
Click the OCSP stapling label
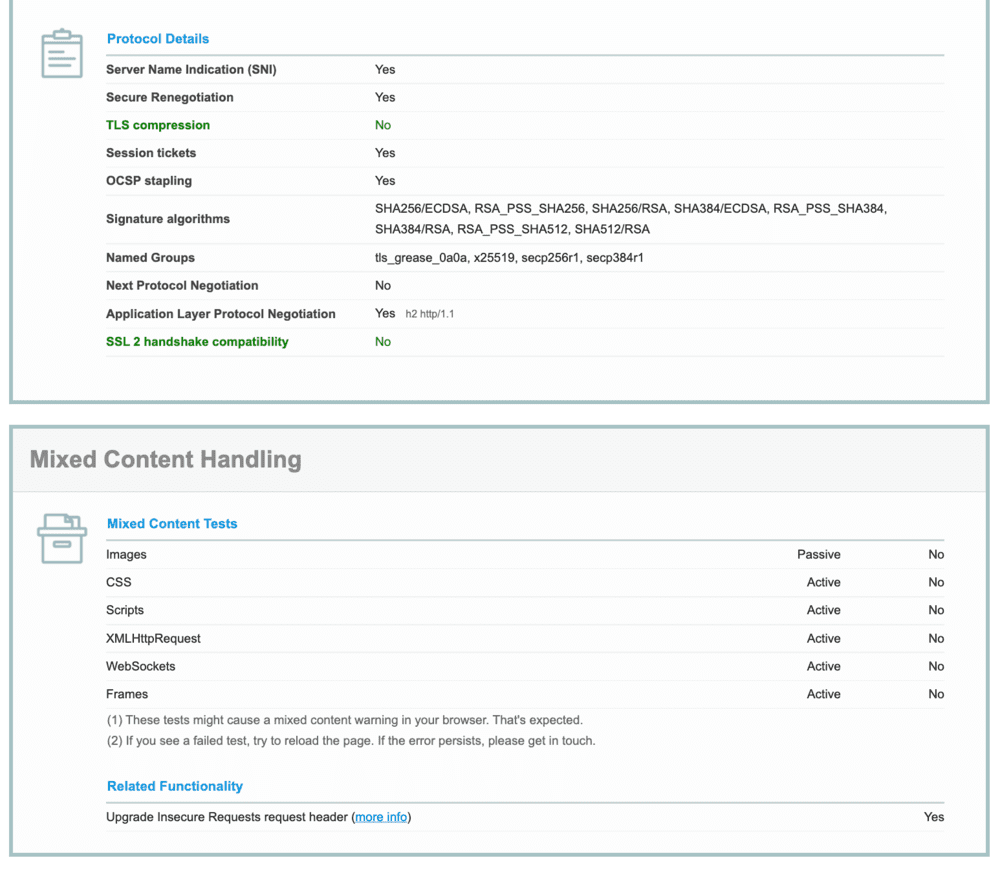(149, 180)
